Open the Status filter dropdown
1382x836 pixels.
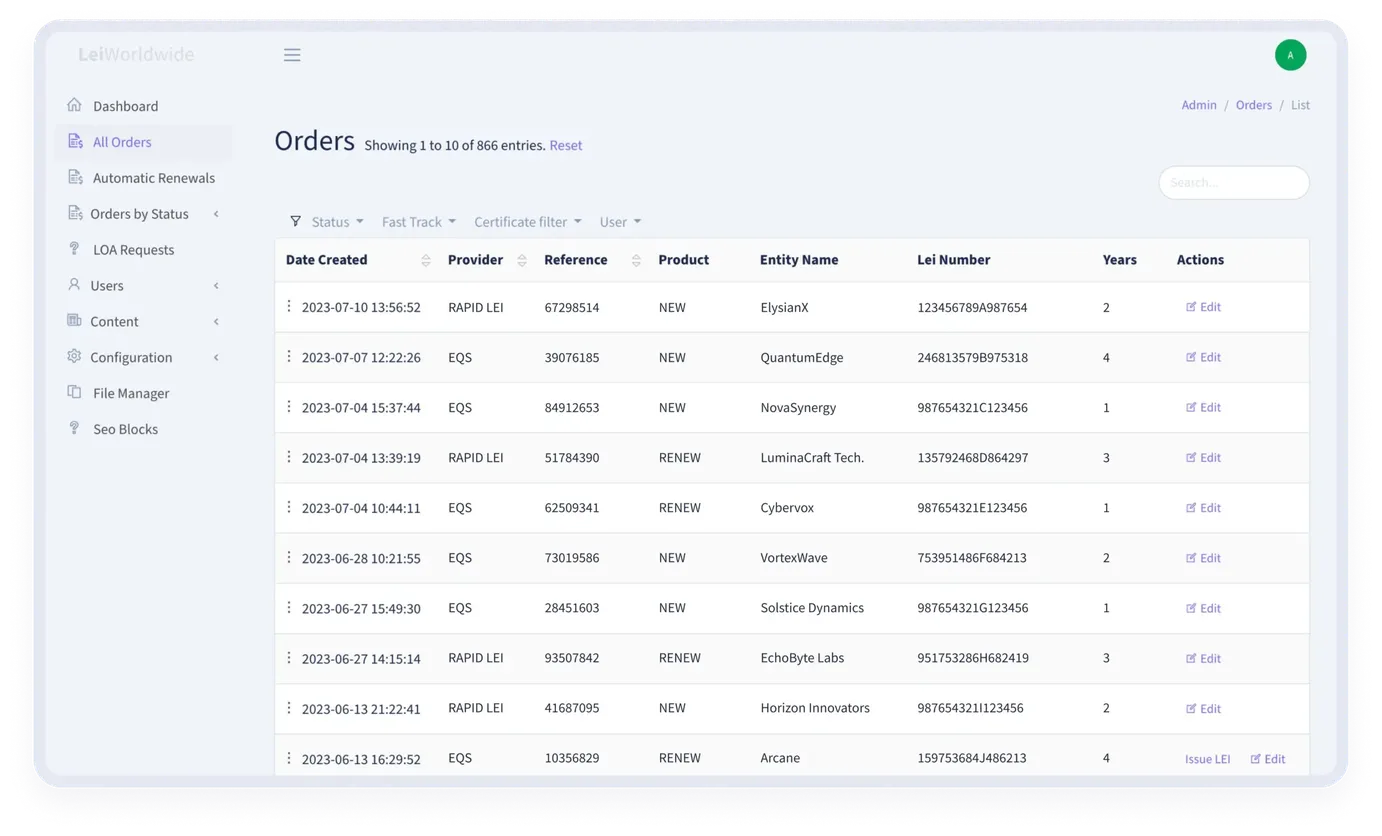point(337,222)
